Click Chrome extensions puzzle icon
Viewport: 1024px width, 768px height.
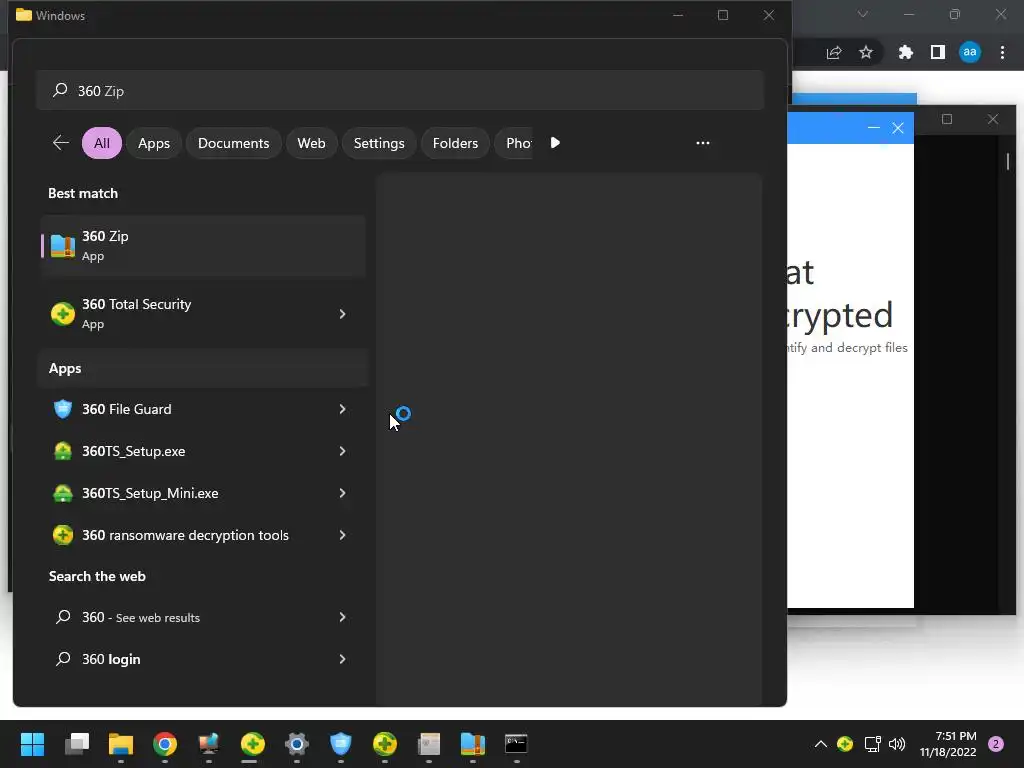pyautogui.click(x=905, y=52)
